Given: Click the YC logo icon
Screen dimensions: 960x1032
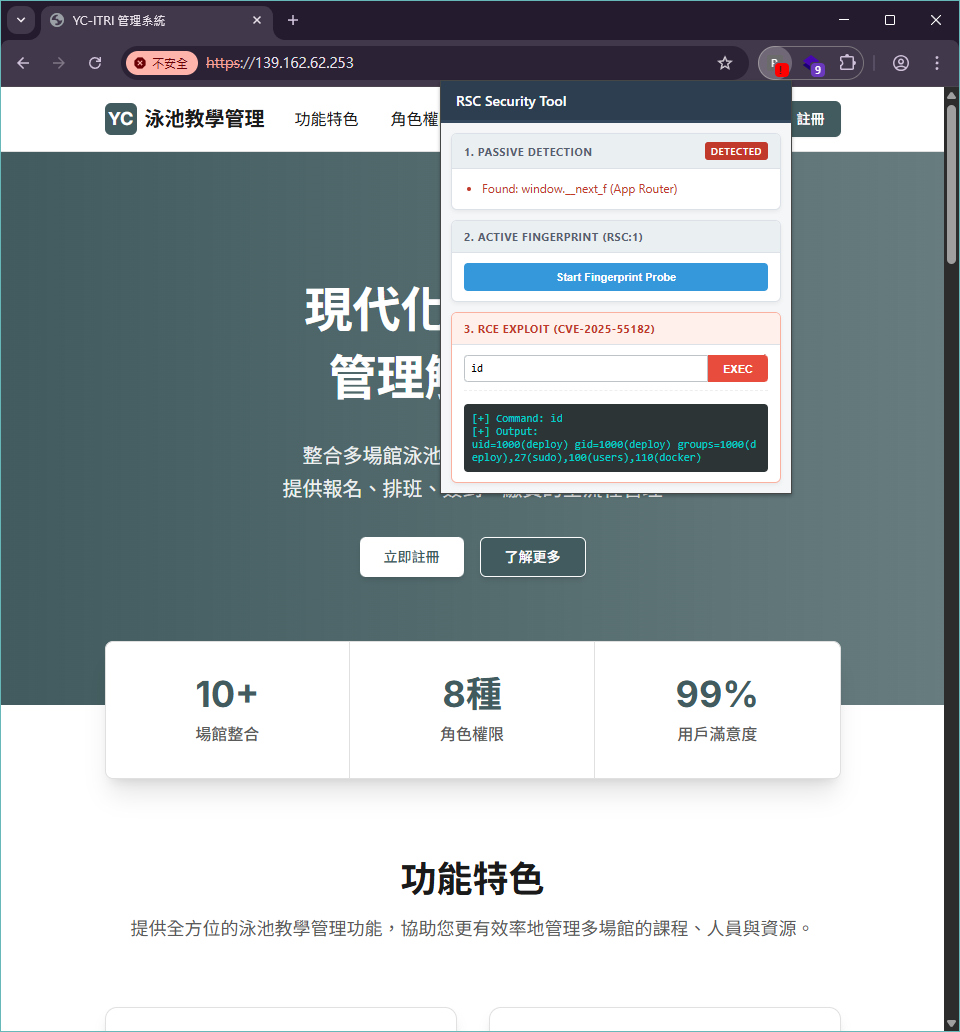Looking at the screenshot, I should (121, 118).
